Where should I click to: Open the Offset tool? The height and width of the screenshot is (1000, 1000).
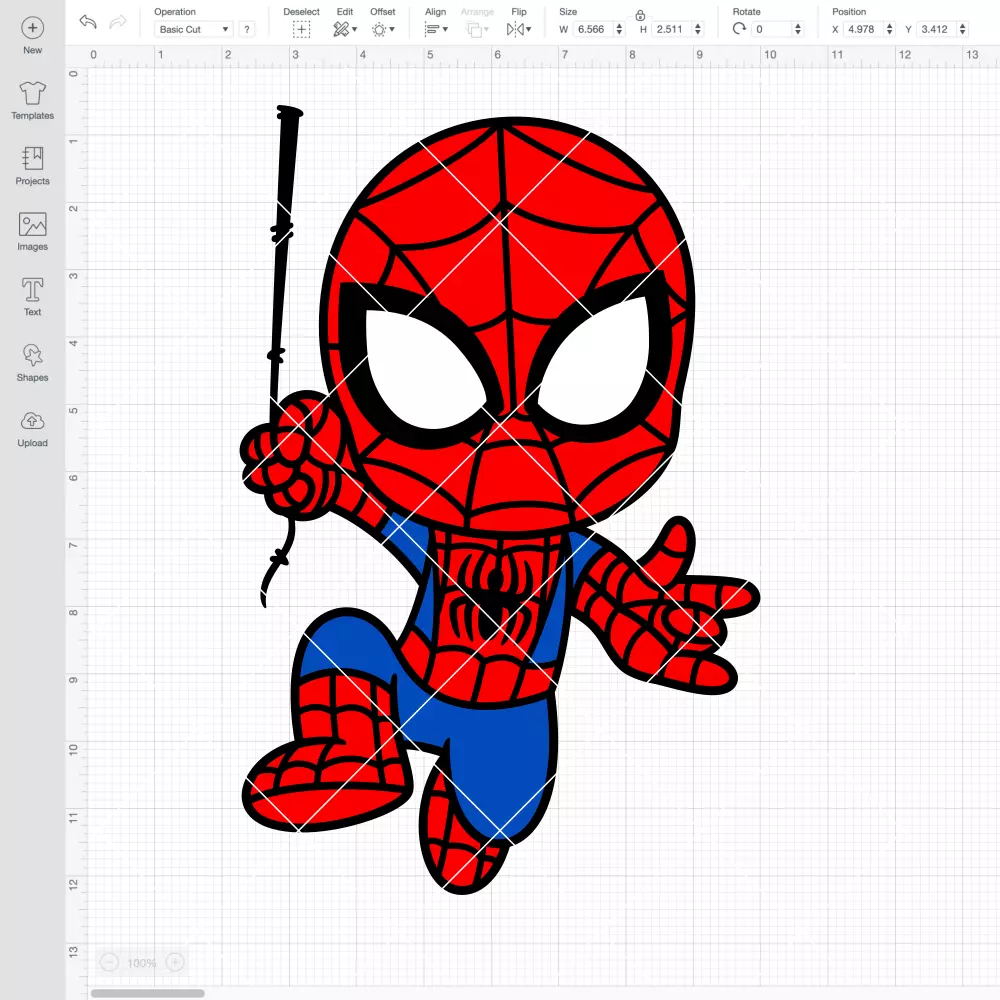click(383, 29)
